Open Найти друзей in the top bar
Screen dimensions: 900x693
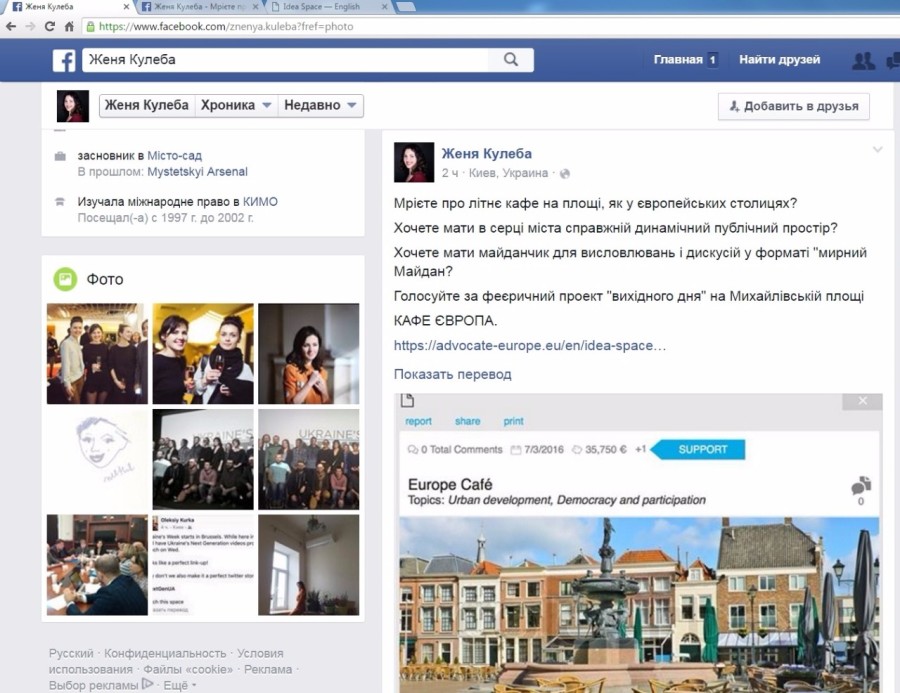779,60
